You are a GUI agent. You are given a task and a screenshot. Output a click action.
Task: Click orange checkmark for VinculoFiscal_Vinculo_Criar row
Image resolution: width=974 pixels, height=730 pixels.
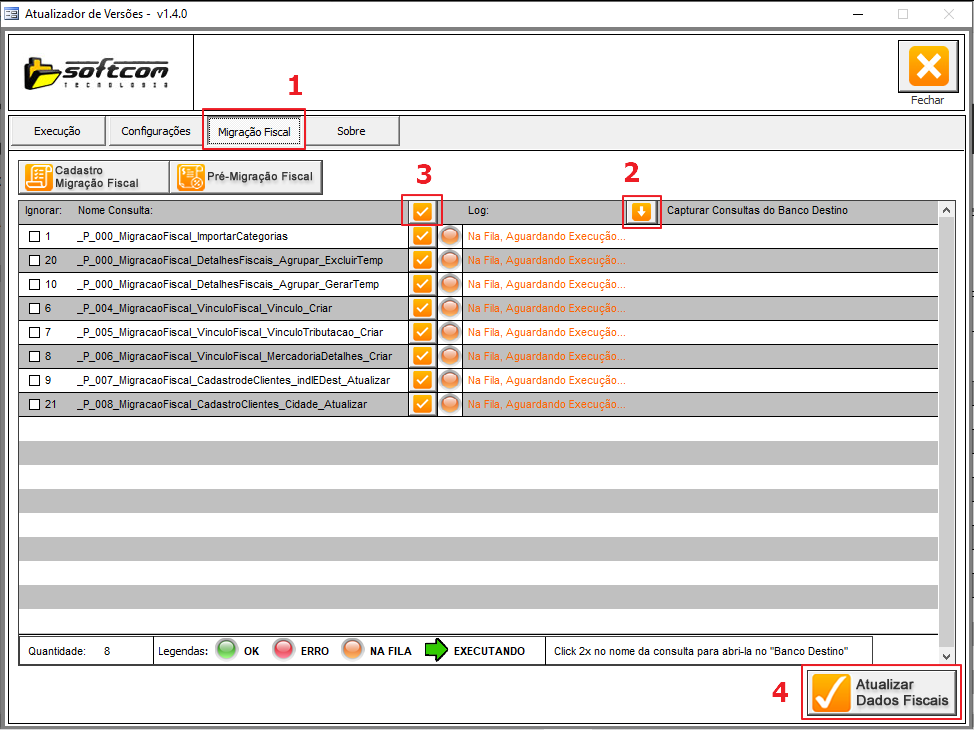[422, 308]
